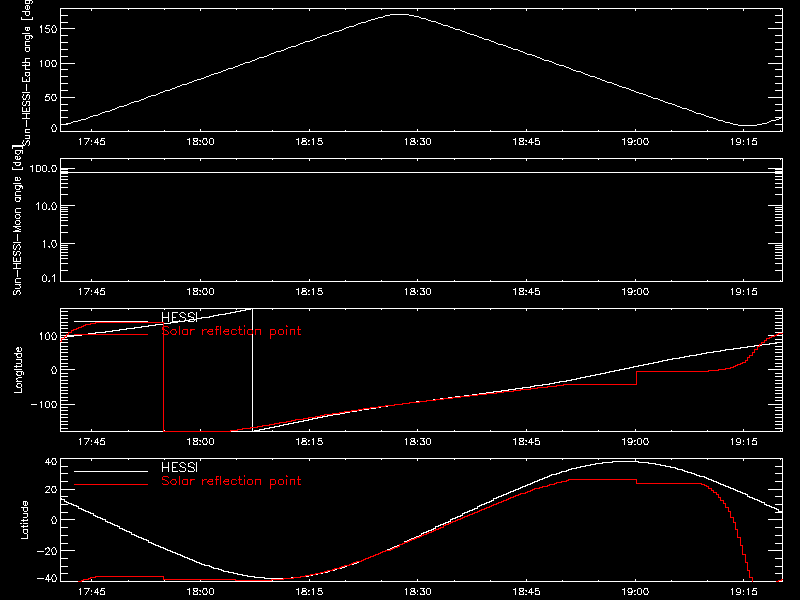Click the -100 tick of Longitude plot
The image size is (800, 600).
(x=44, y=404)
